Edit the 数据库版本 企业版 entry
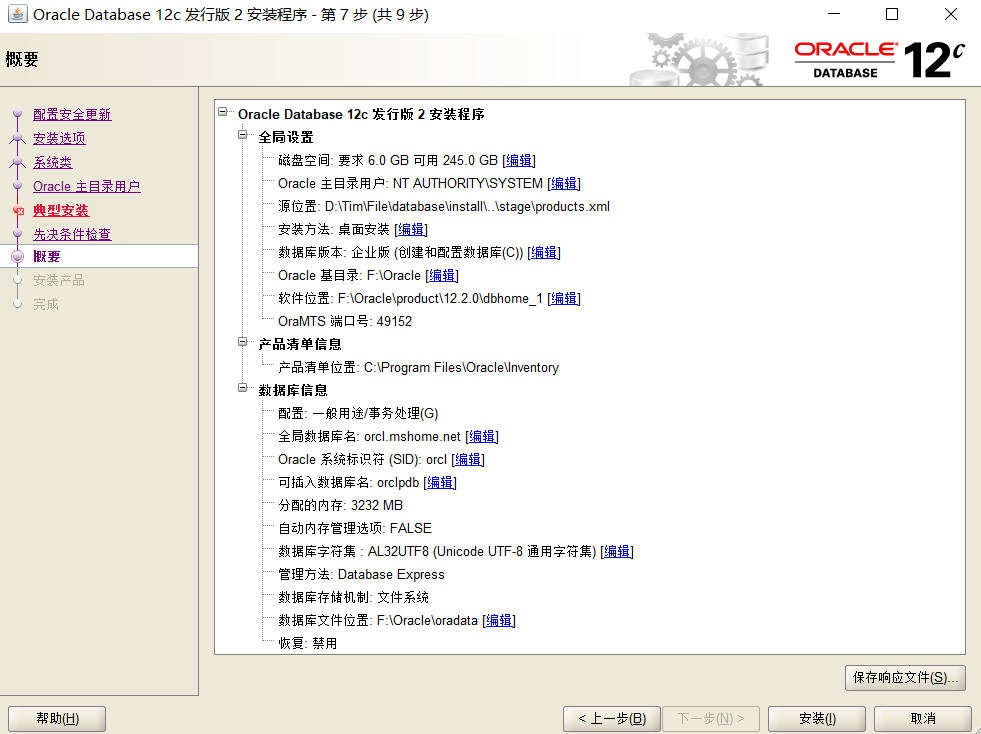This screenshot has width=981, height=734. click(x=544, y=252)
